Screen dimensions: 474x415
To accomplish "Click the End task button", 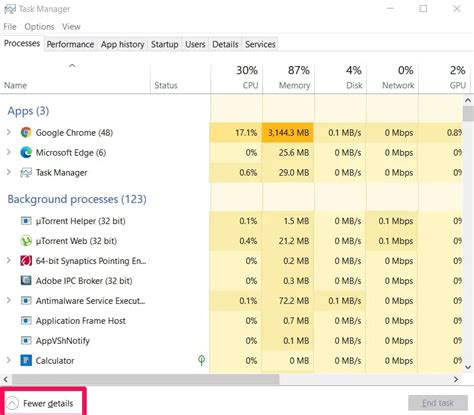I will [x=438, y=403].
